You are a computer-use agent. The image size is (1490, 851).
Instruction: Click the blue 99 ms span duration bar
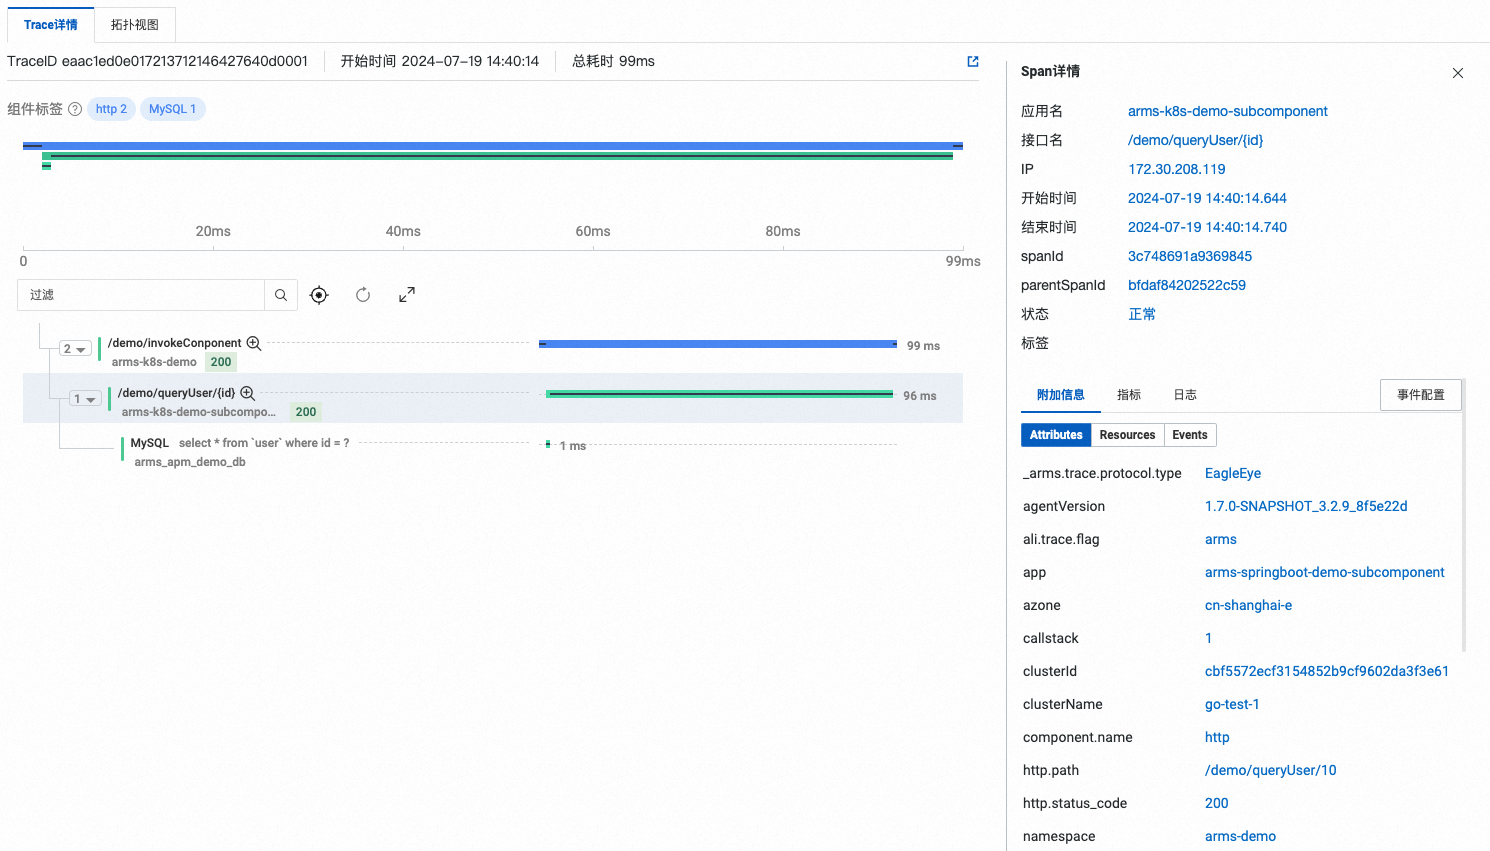718,344
